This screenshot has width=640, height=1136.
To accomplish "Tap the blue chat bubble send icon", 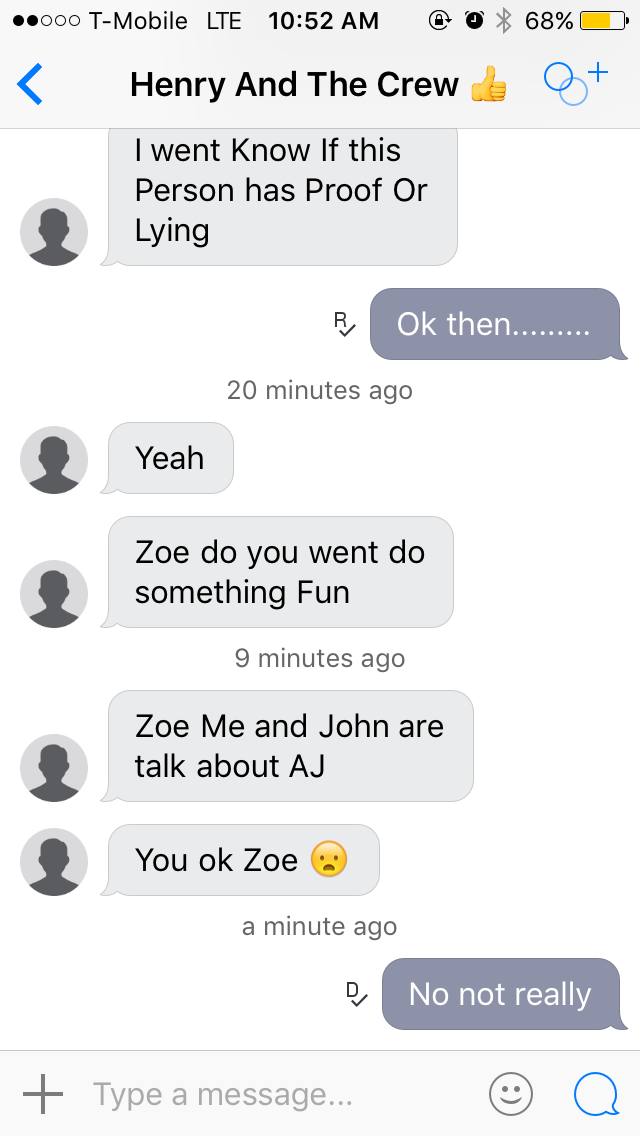I will tap(597, 1094).
